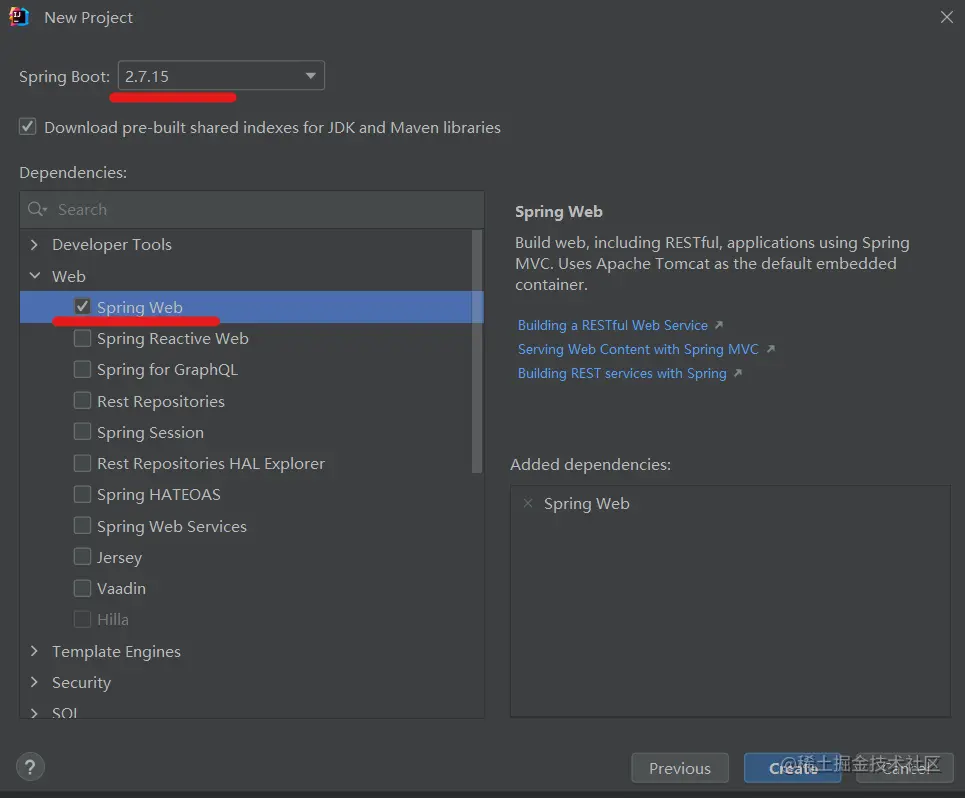965x798 pixels.
Task: Collapse the Web category
Action: [x=35, y=276]
